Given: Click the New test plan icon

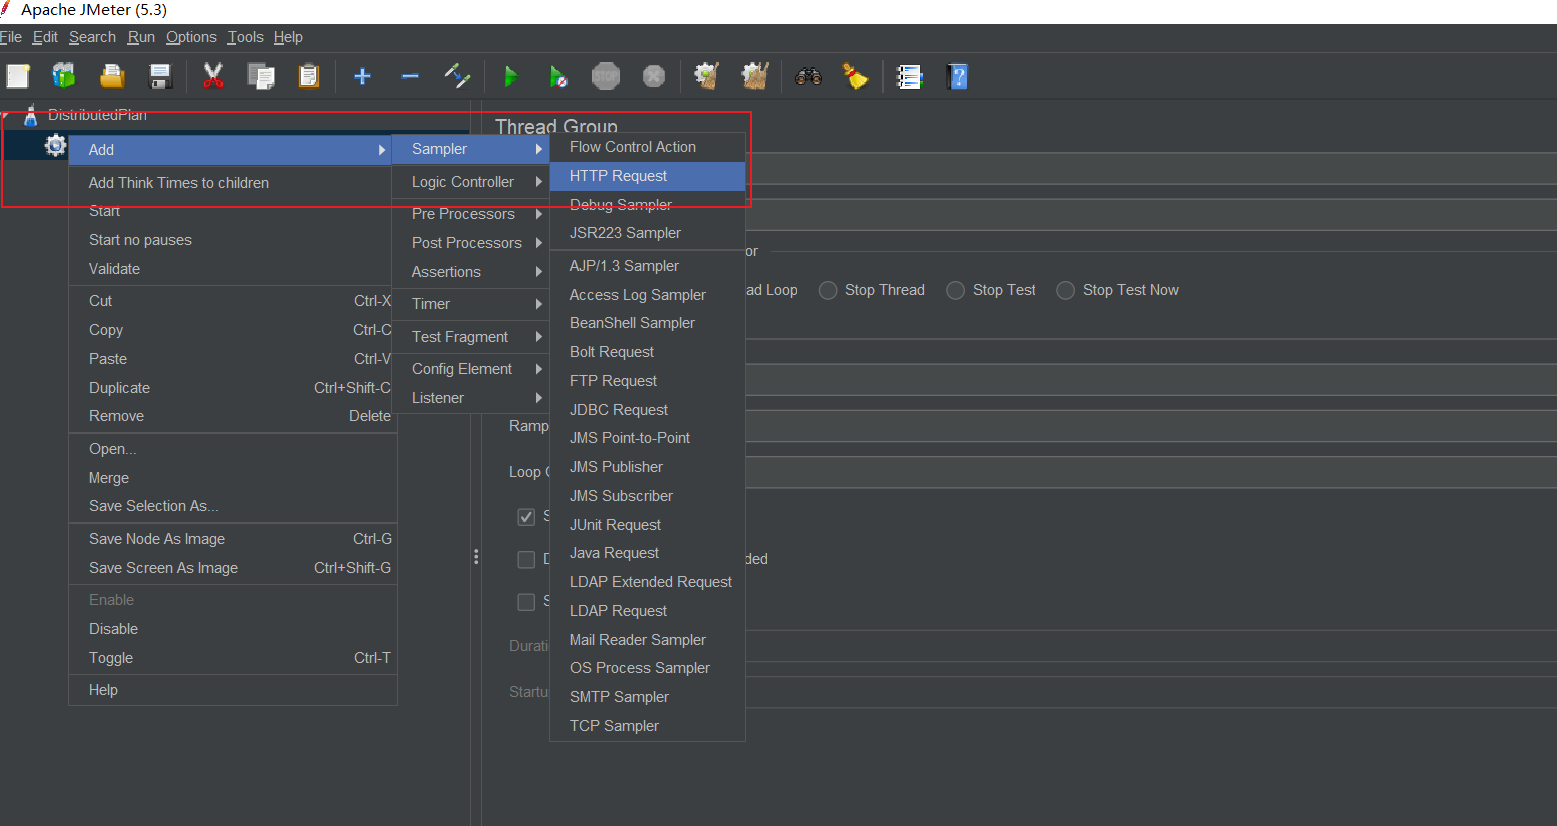Looking at the screenshot, I should coord(18,76).
